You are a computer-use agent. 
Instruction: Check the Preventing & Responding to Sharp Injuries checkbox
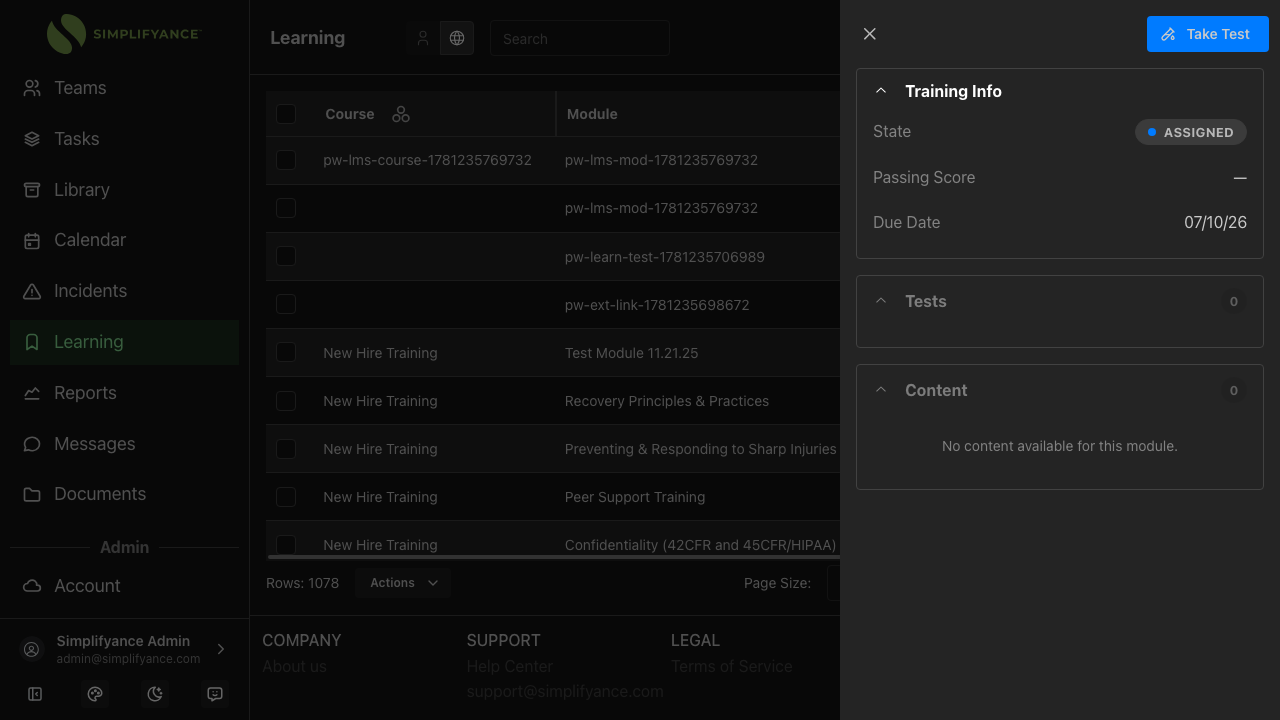(x=286, y=448)
